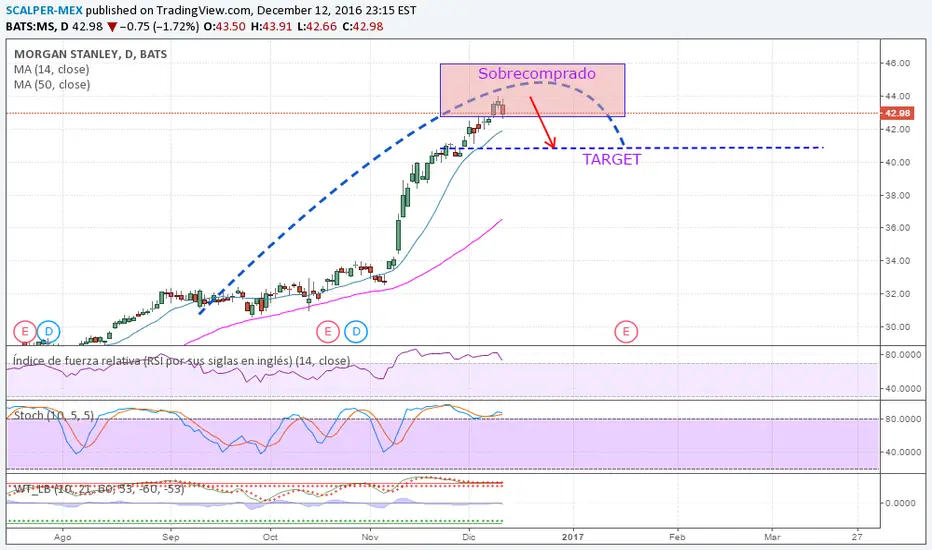Click the Dic label on the time axis
The image size is (932, 550).
pyautogui.click(x=469, y=537)
